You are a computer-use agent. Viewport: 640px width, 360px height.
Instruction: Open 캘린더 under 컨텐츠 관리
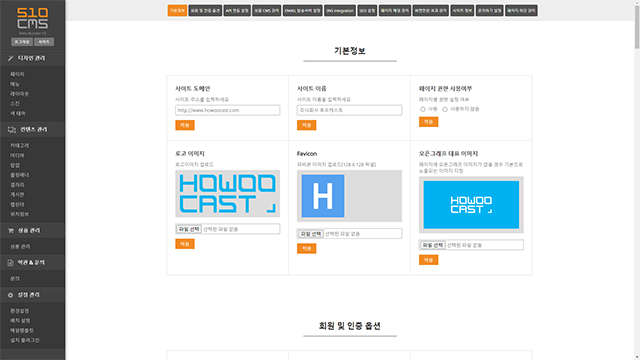pos(17,204)
